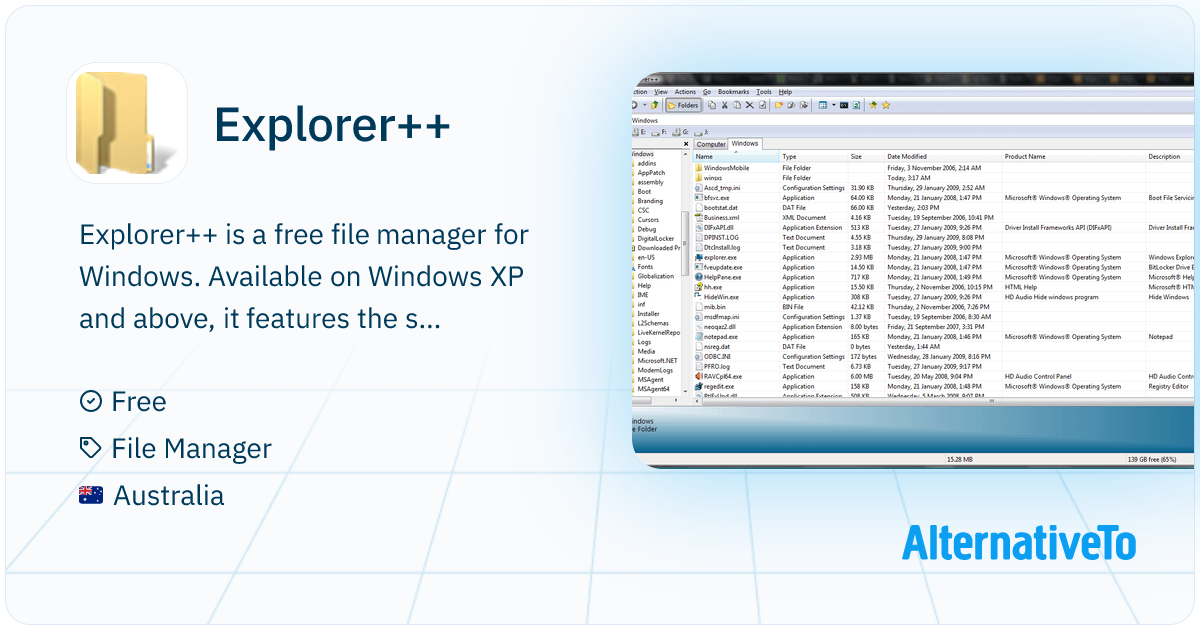The width and height of the screenshot is (1200, 630).
Task: Select the DigitalLocker folder in tree
Action: [x=655, y=239]
